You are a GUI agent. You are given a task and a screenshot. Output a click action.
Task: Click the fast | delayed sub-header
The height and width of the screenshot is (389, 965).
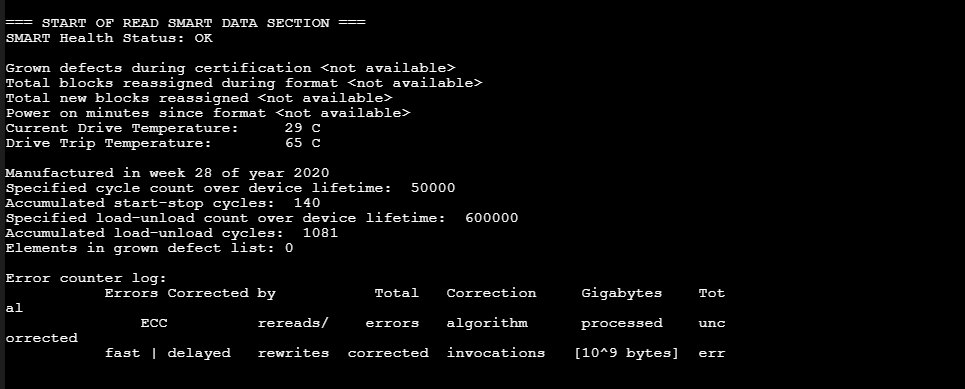167,353
